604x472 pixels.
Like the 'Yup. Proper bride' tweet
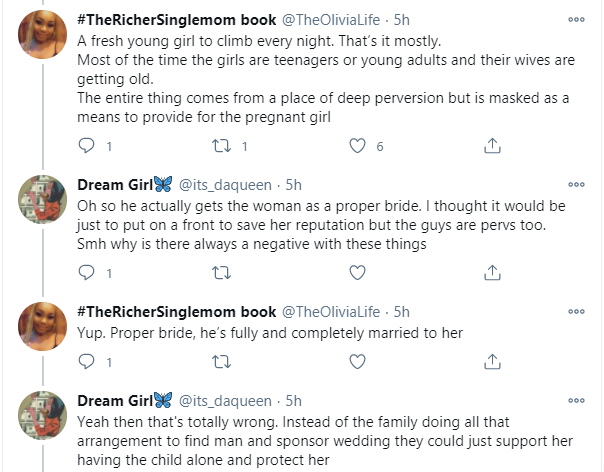[357, 361]
